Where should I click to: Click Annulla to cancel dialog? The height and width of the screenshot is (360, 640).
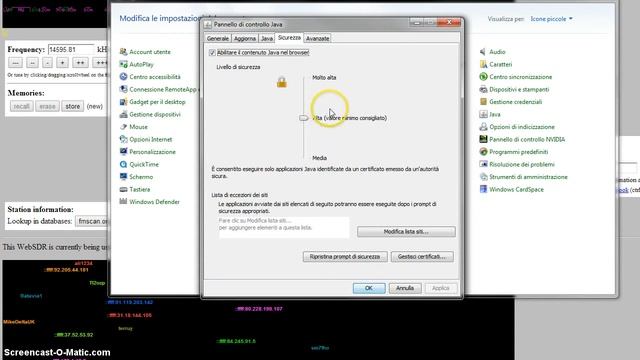404,288
